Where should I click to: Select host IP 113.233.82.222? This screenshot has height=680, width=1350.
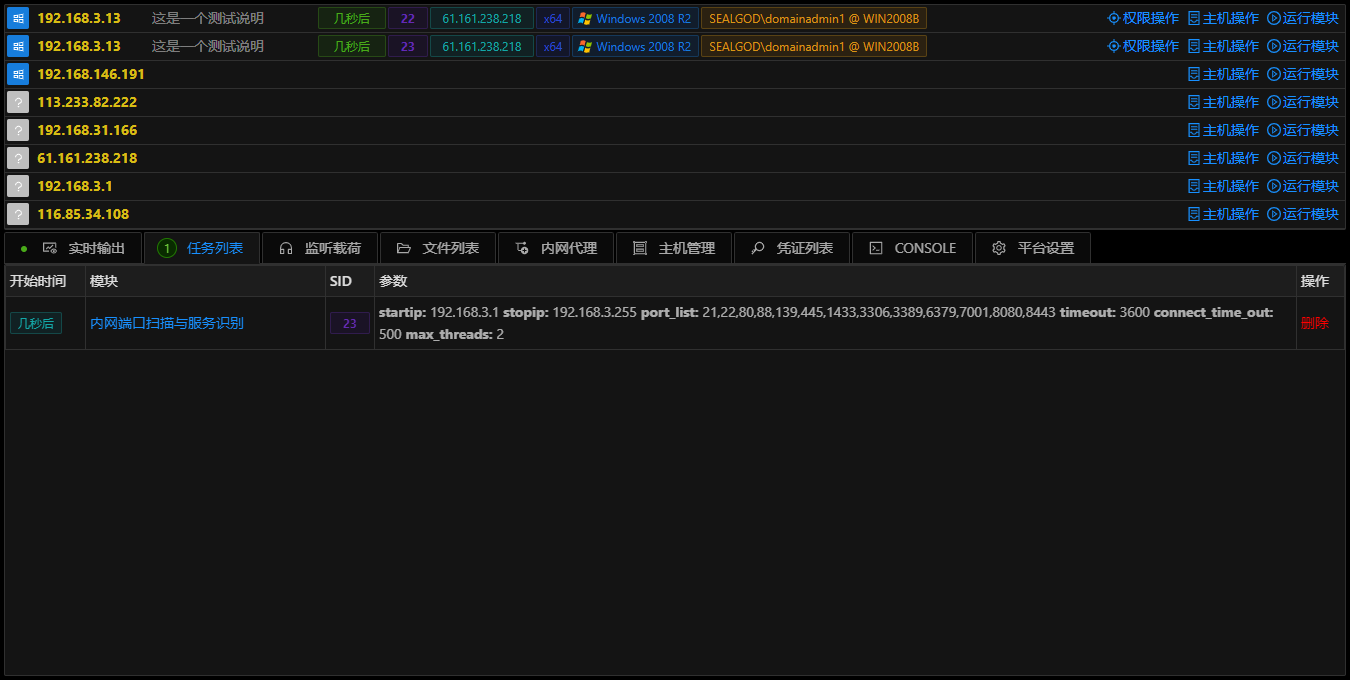click(87, 102)
